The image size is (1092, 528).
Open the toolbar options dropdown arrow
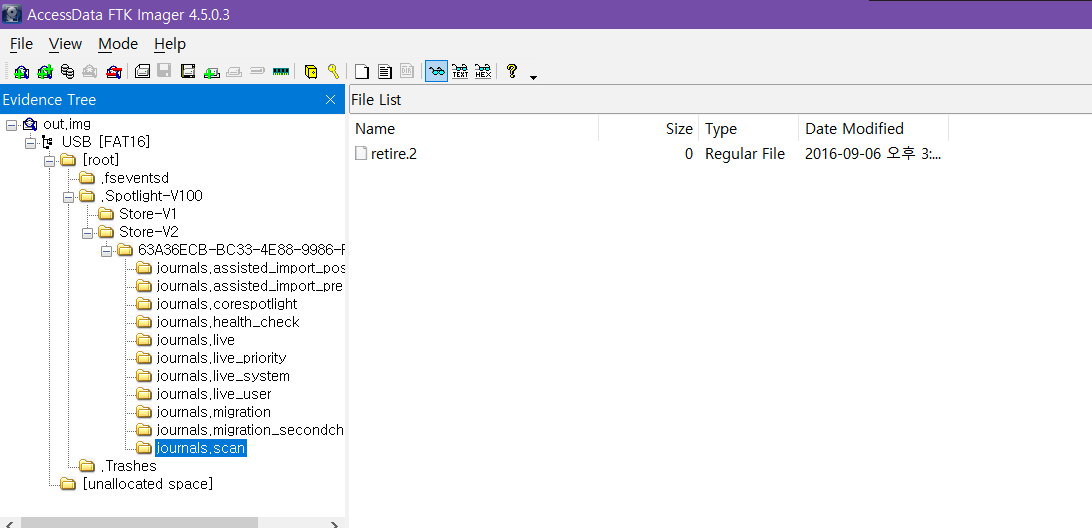[533, 77]
